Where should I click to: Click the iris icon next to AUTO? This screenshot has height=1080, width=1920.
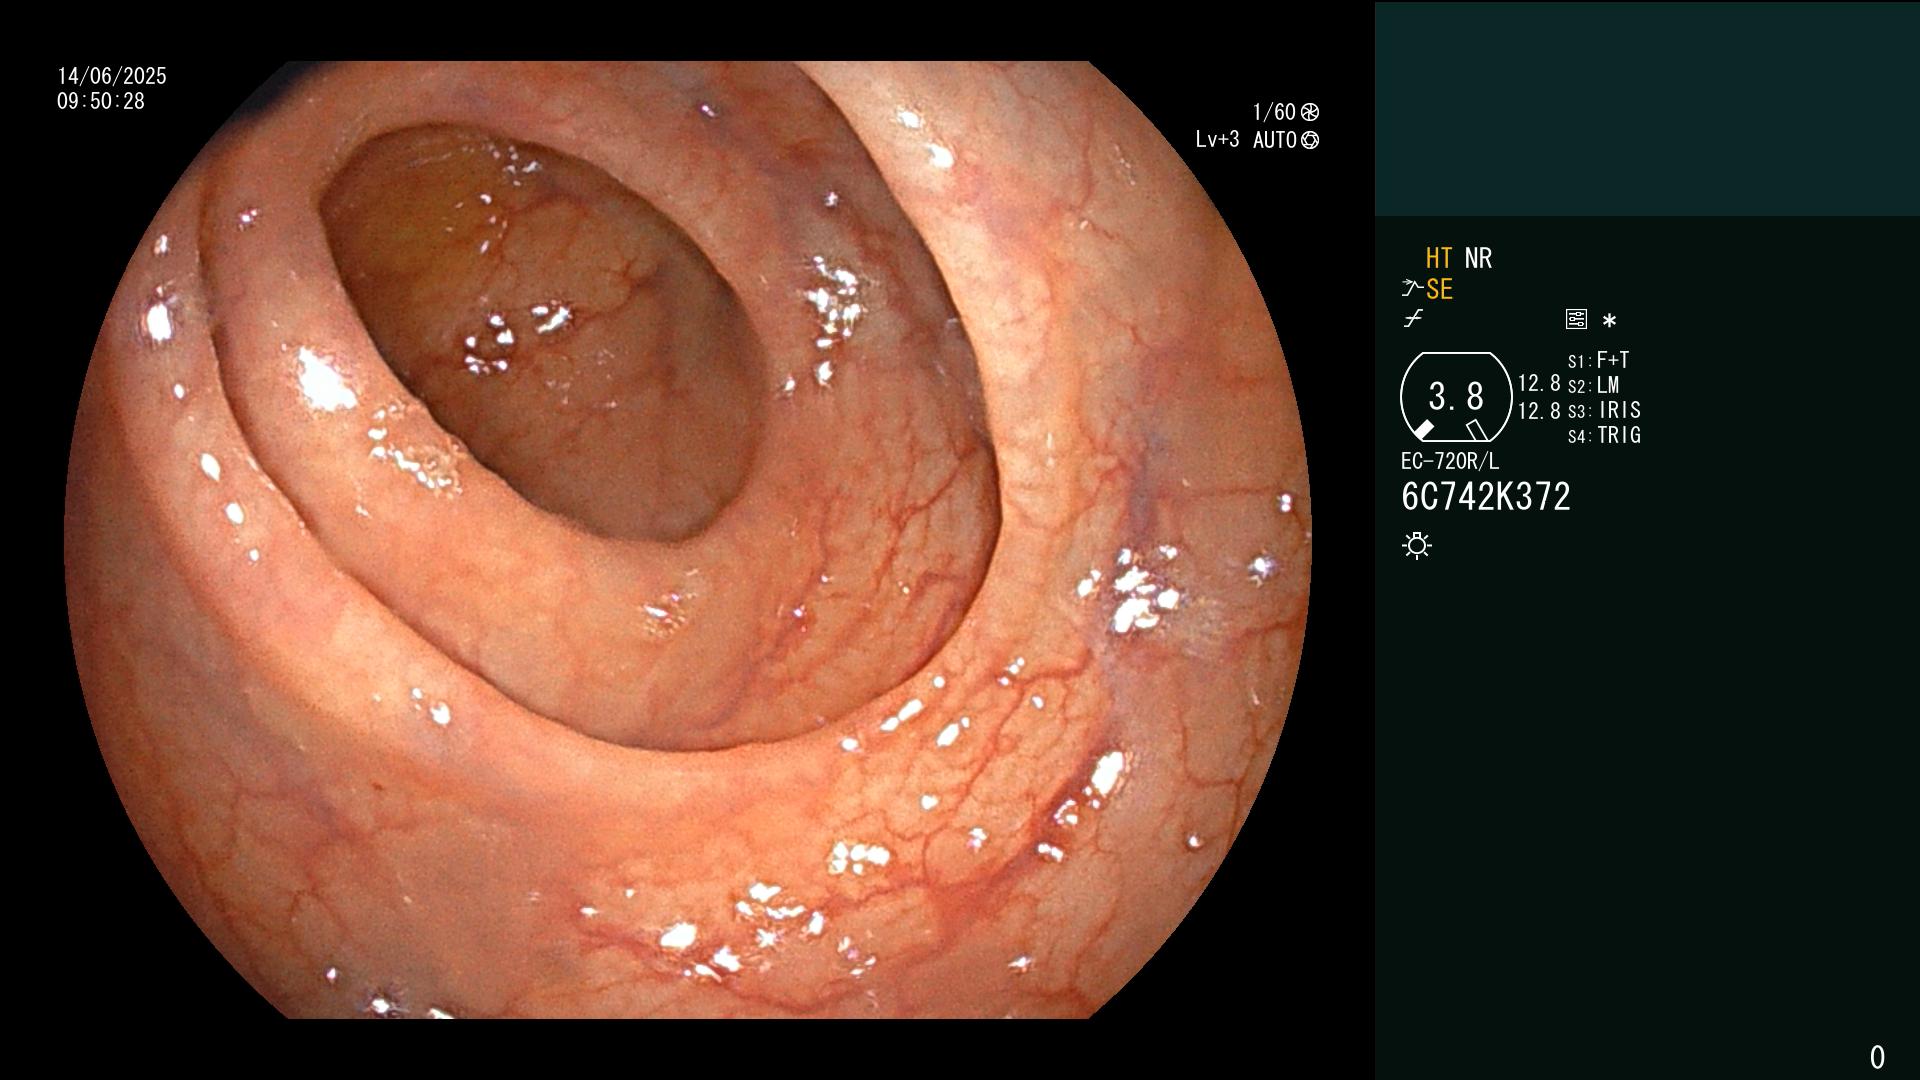point(1310,141)
